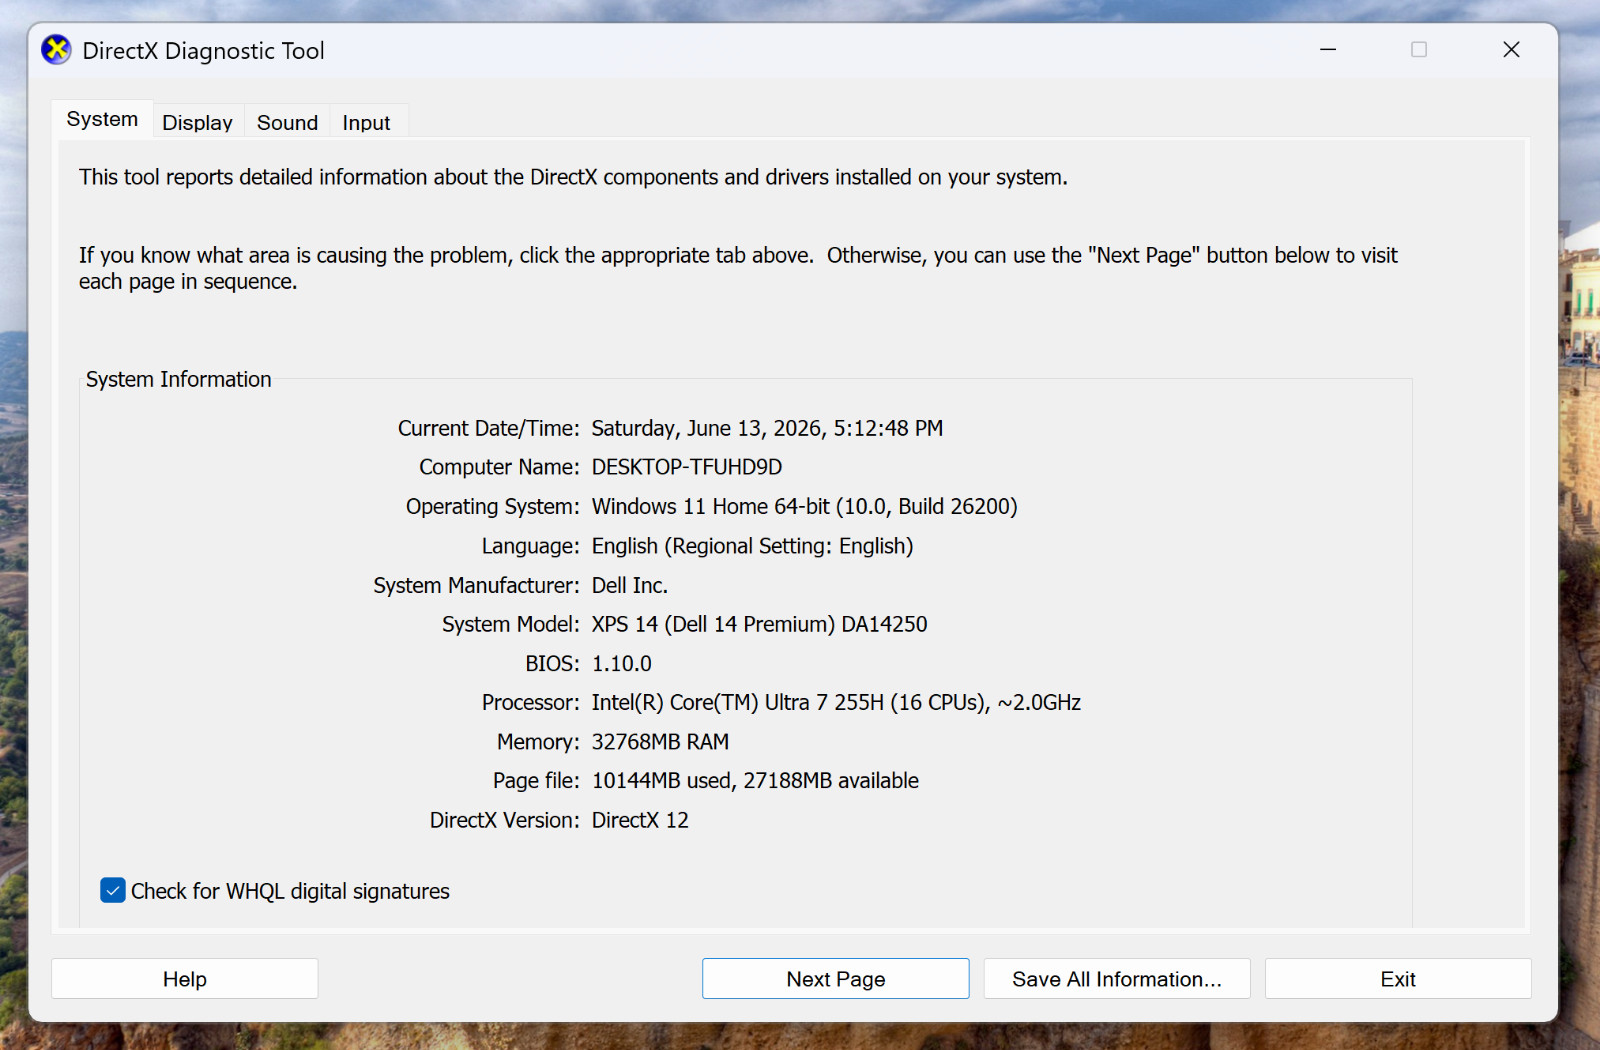Image resolution: width=1600 pixels, height=1050 pixels.
Task: Open the Sound tab
Action: pos(287,122)
